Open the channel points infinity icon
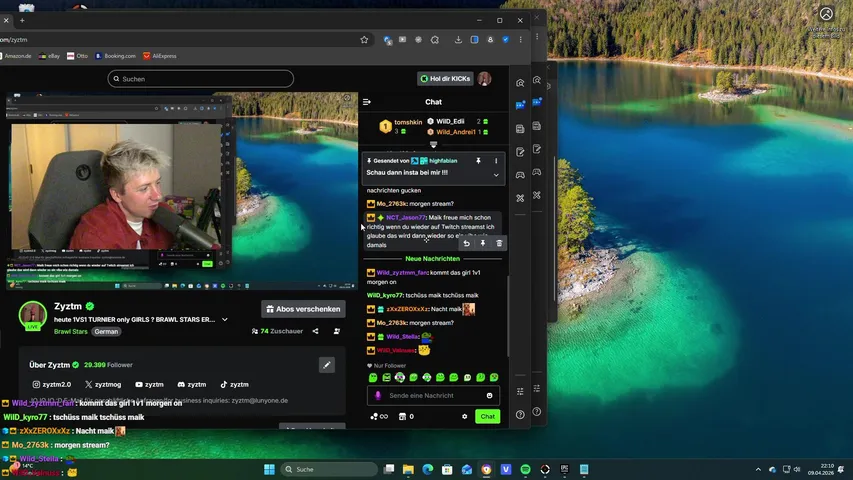Viewport: 853px width, 480px height. click(x=379, y=416)
